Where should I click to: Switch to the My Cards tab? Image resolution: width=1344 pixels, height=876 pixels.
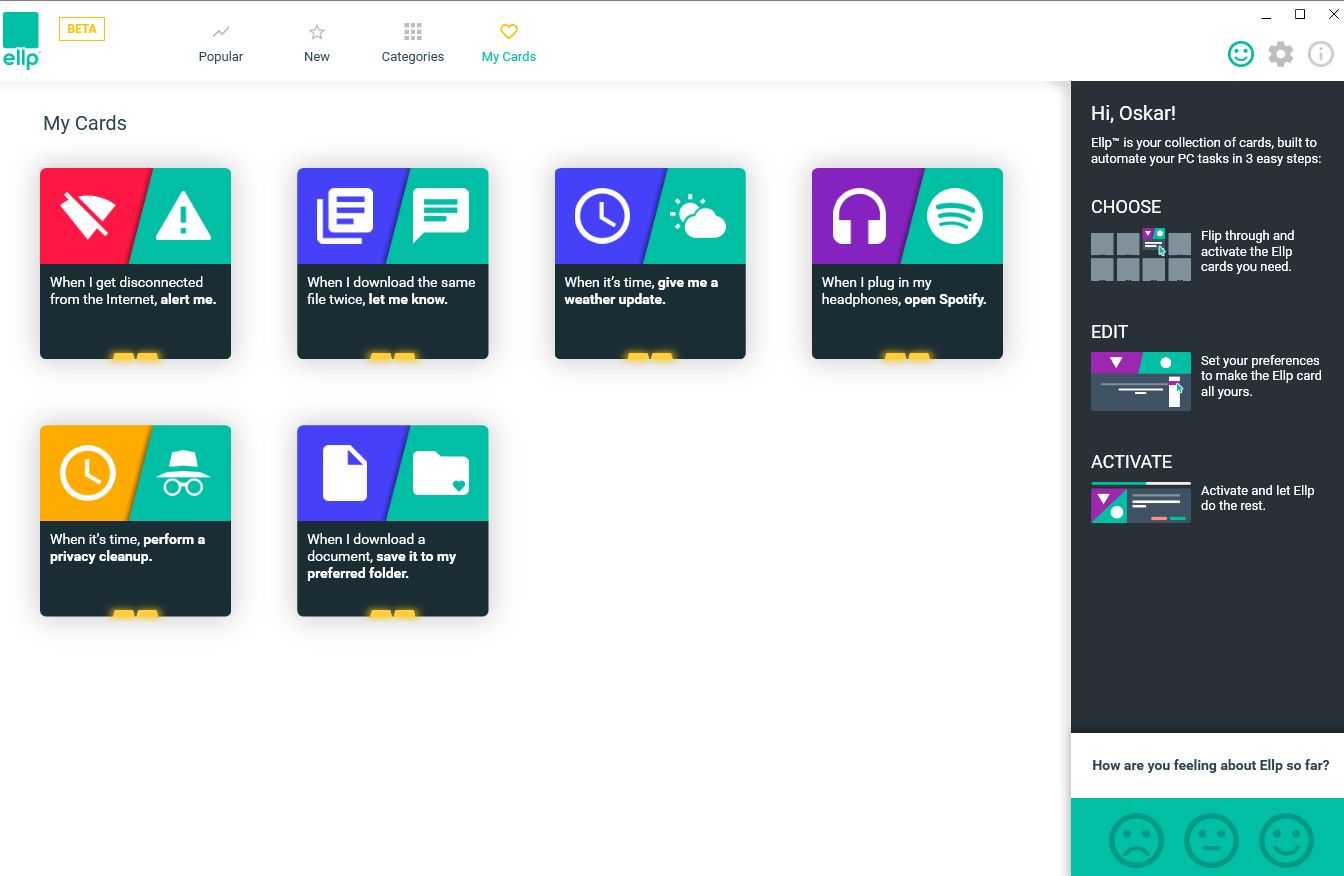[x=509, y=44]
